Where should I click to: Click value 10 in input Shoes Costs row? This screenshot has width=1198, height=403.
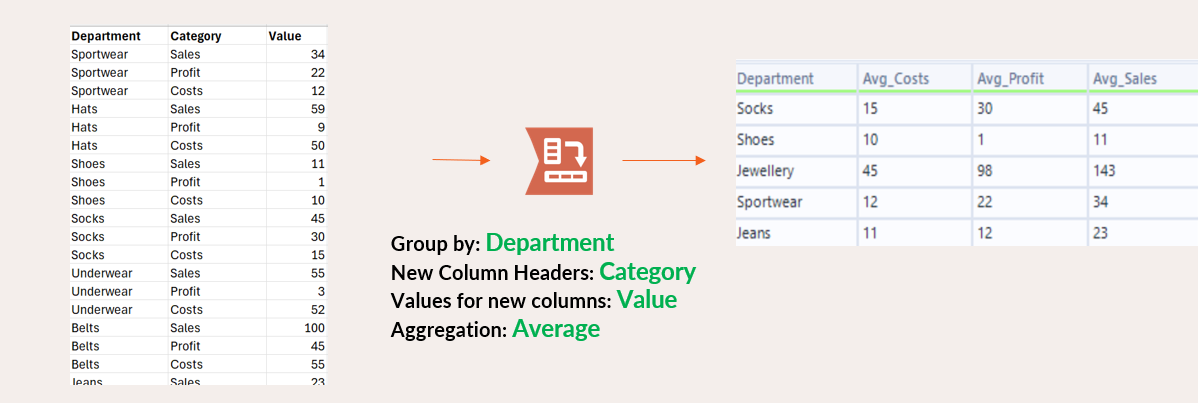[318, 200]
